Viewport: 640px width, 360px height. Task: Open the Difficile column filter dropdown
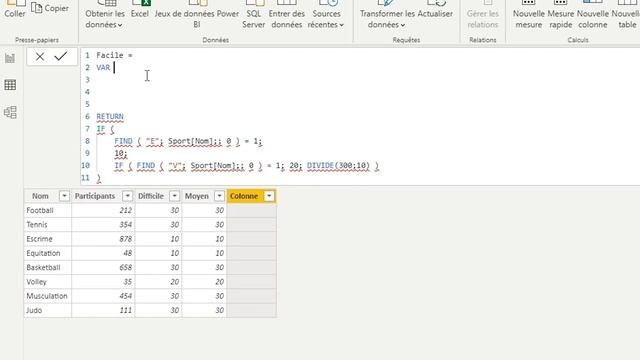(174, 196)
